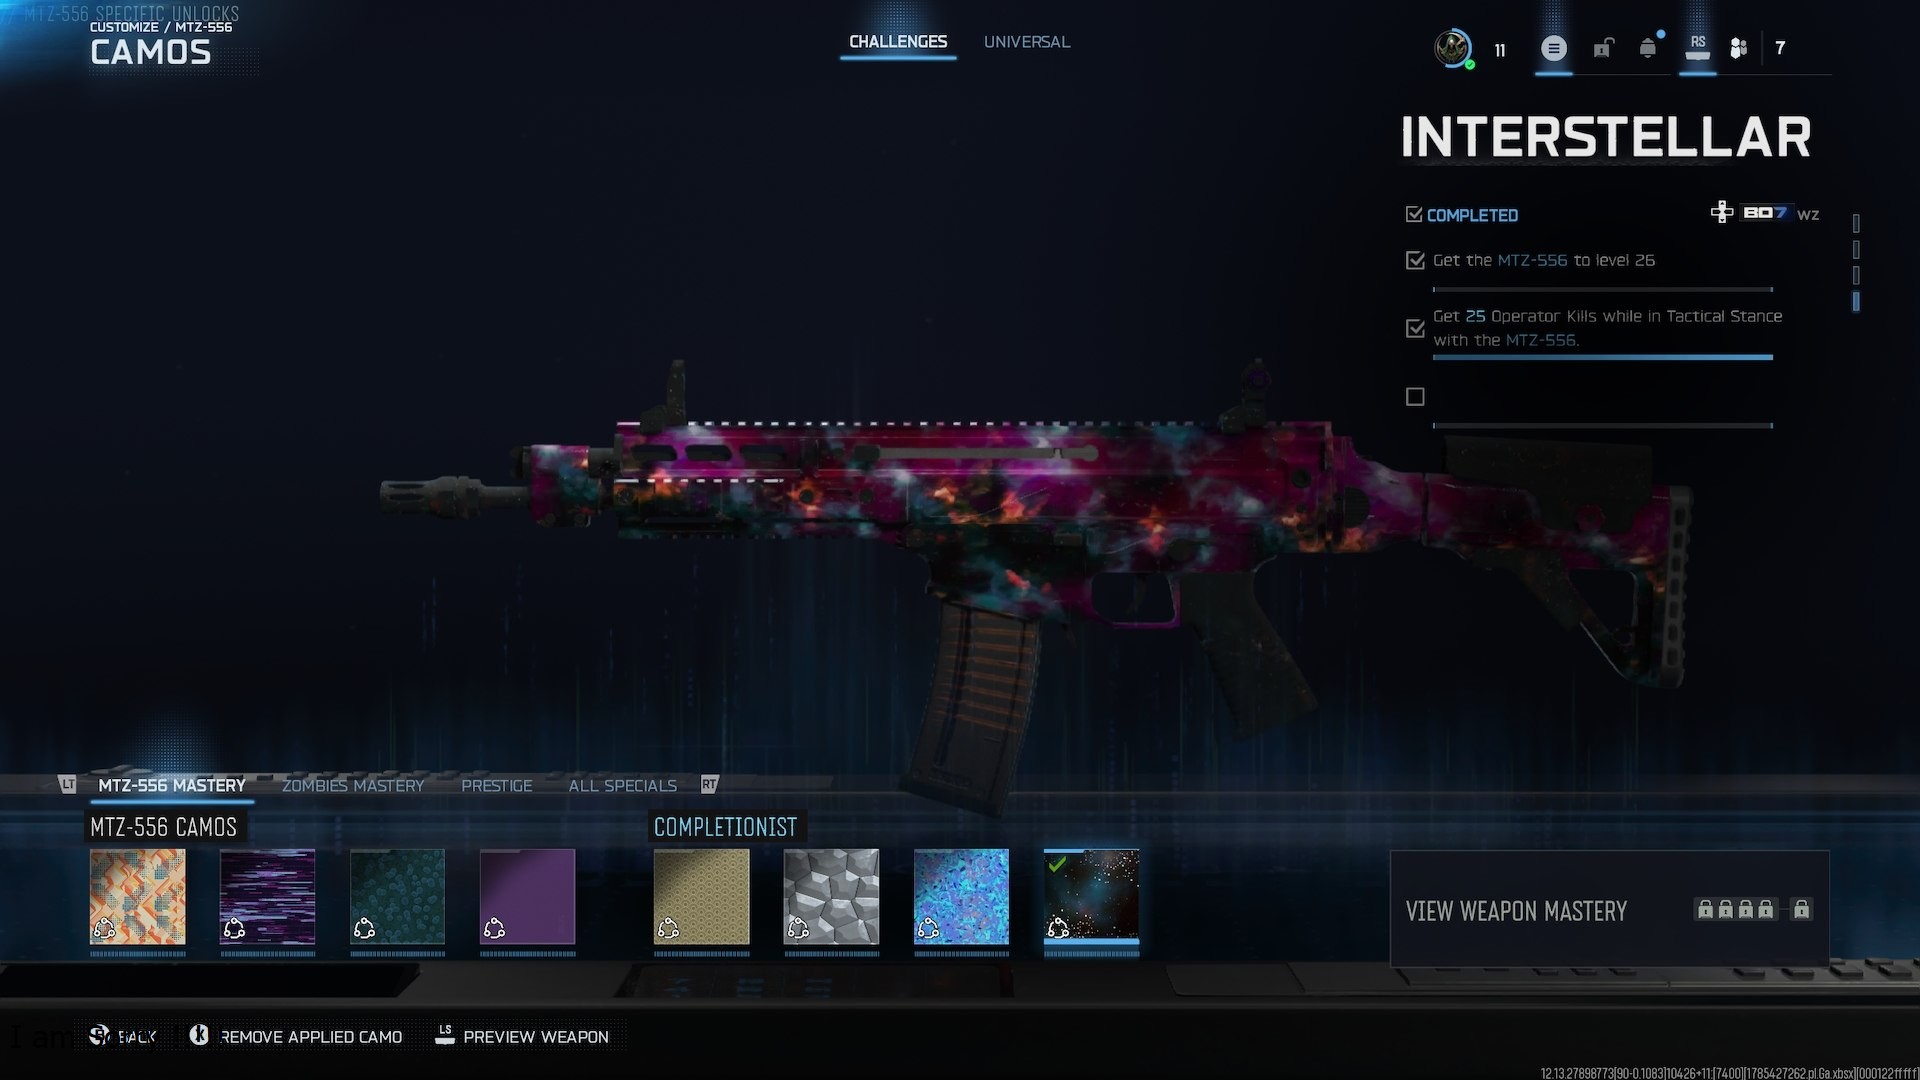Click the X button icon for Remove Applied Camo
The image size is (1920, 1080).
[x=199, y=1035]
